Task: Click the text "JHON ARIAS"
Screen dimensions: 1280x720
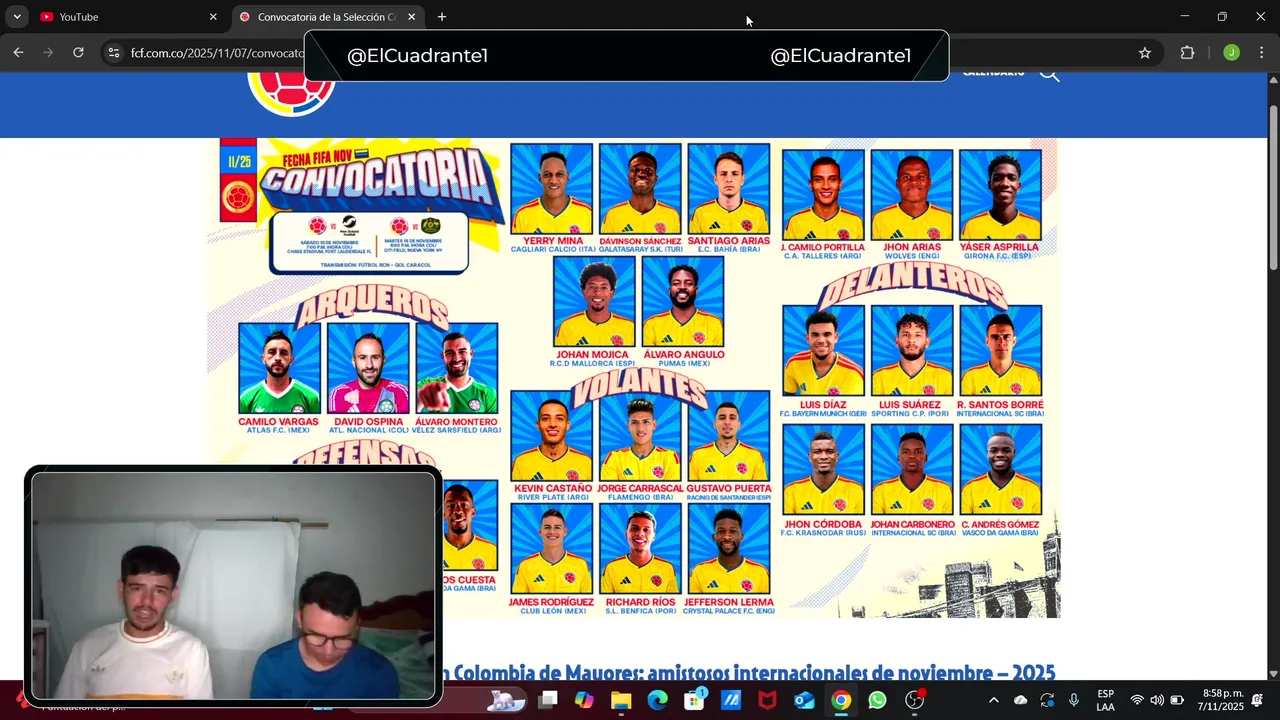Action: (x=912, y=247)
